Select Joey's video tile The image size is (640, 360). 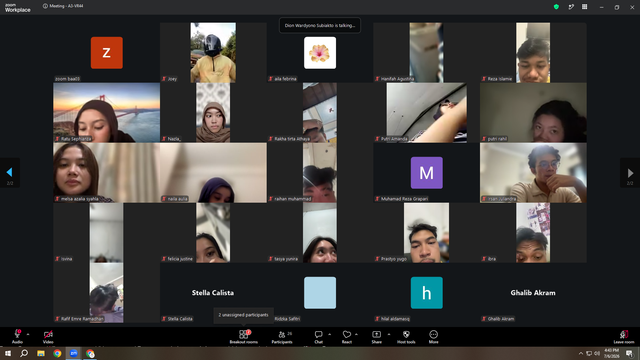[213, 53]
